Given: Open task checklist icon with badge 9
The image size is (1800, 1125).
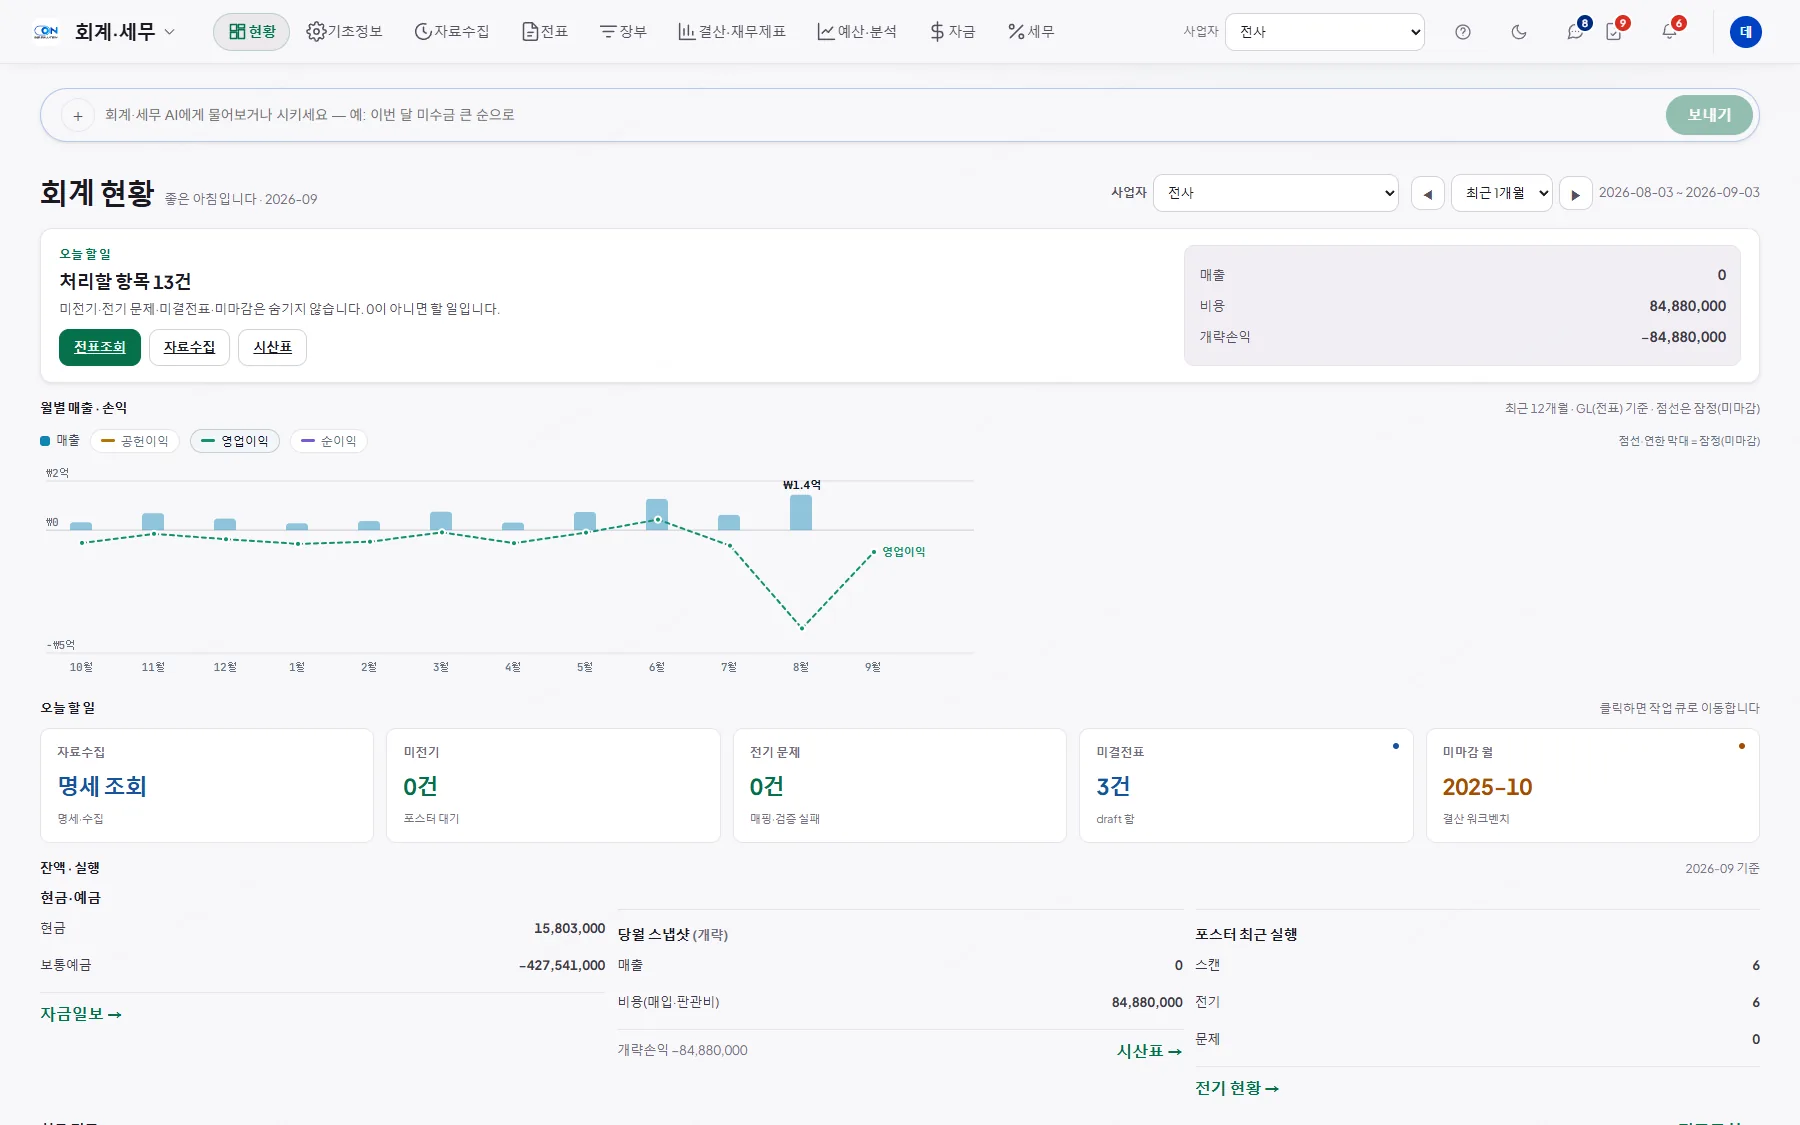Looking at the screenshot, I should pyautogui.click(x=1614, y=32).
